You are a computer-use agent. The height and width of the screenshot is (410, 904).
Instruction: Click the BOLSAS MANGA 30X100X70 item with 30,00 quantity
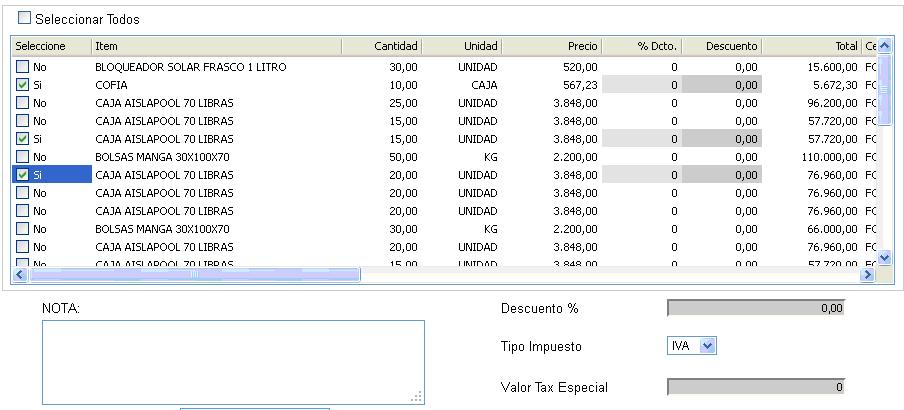(x=162, y=229)
